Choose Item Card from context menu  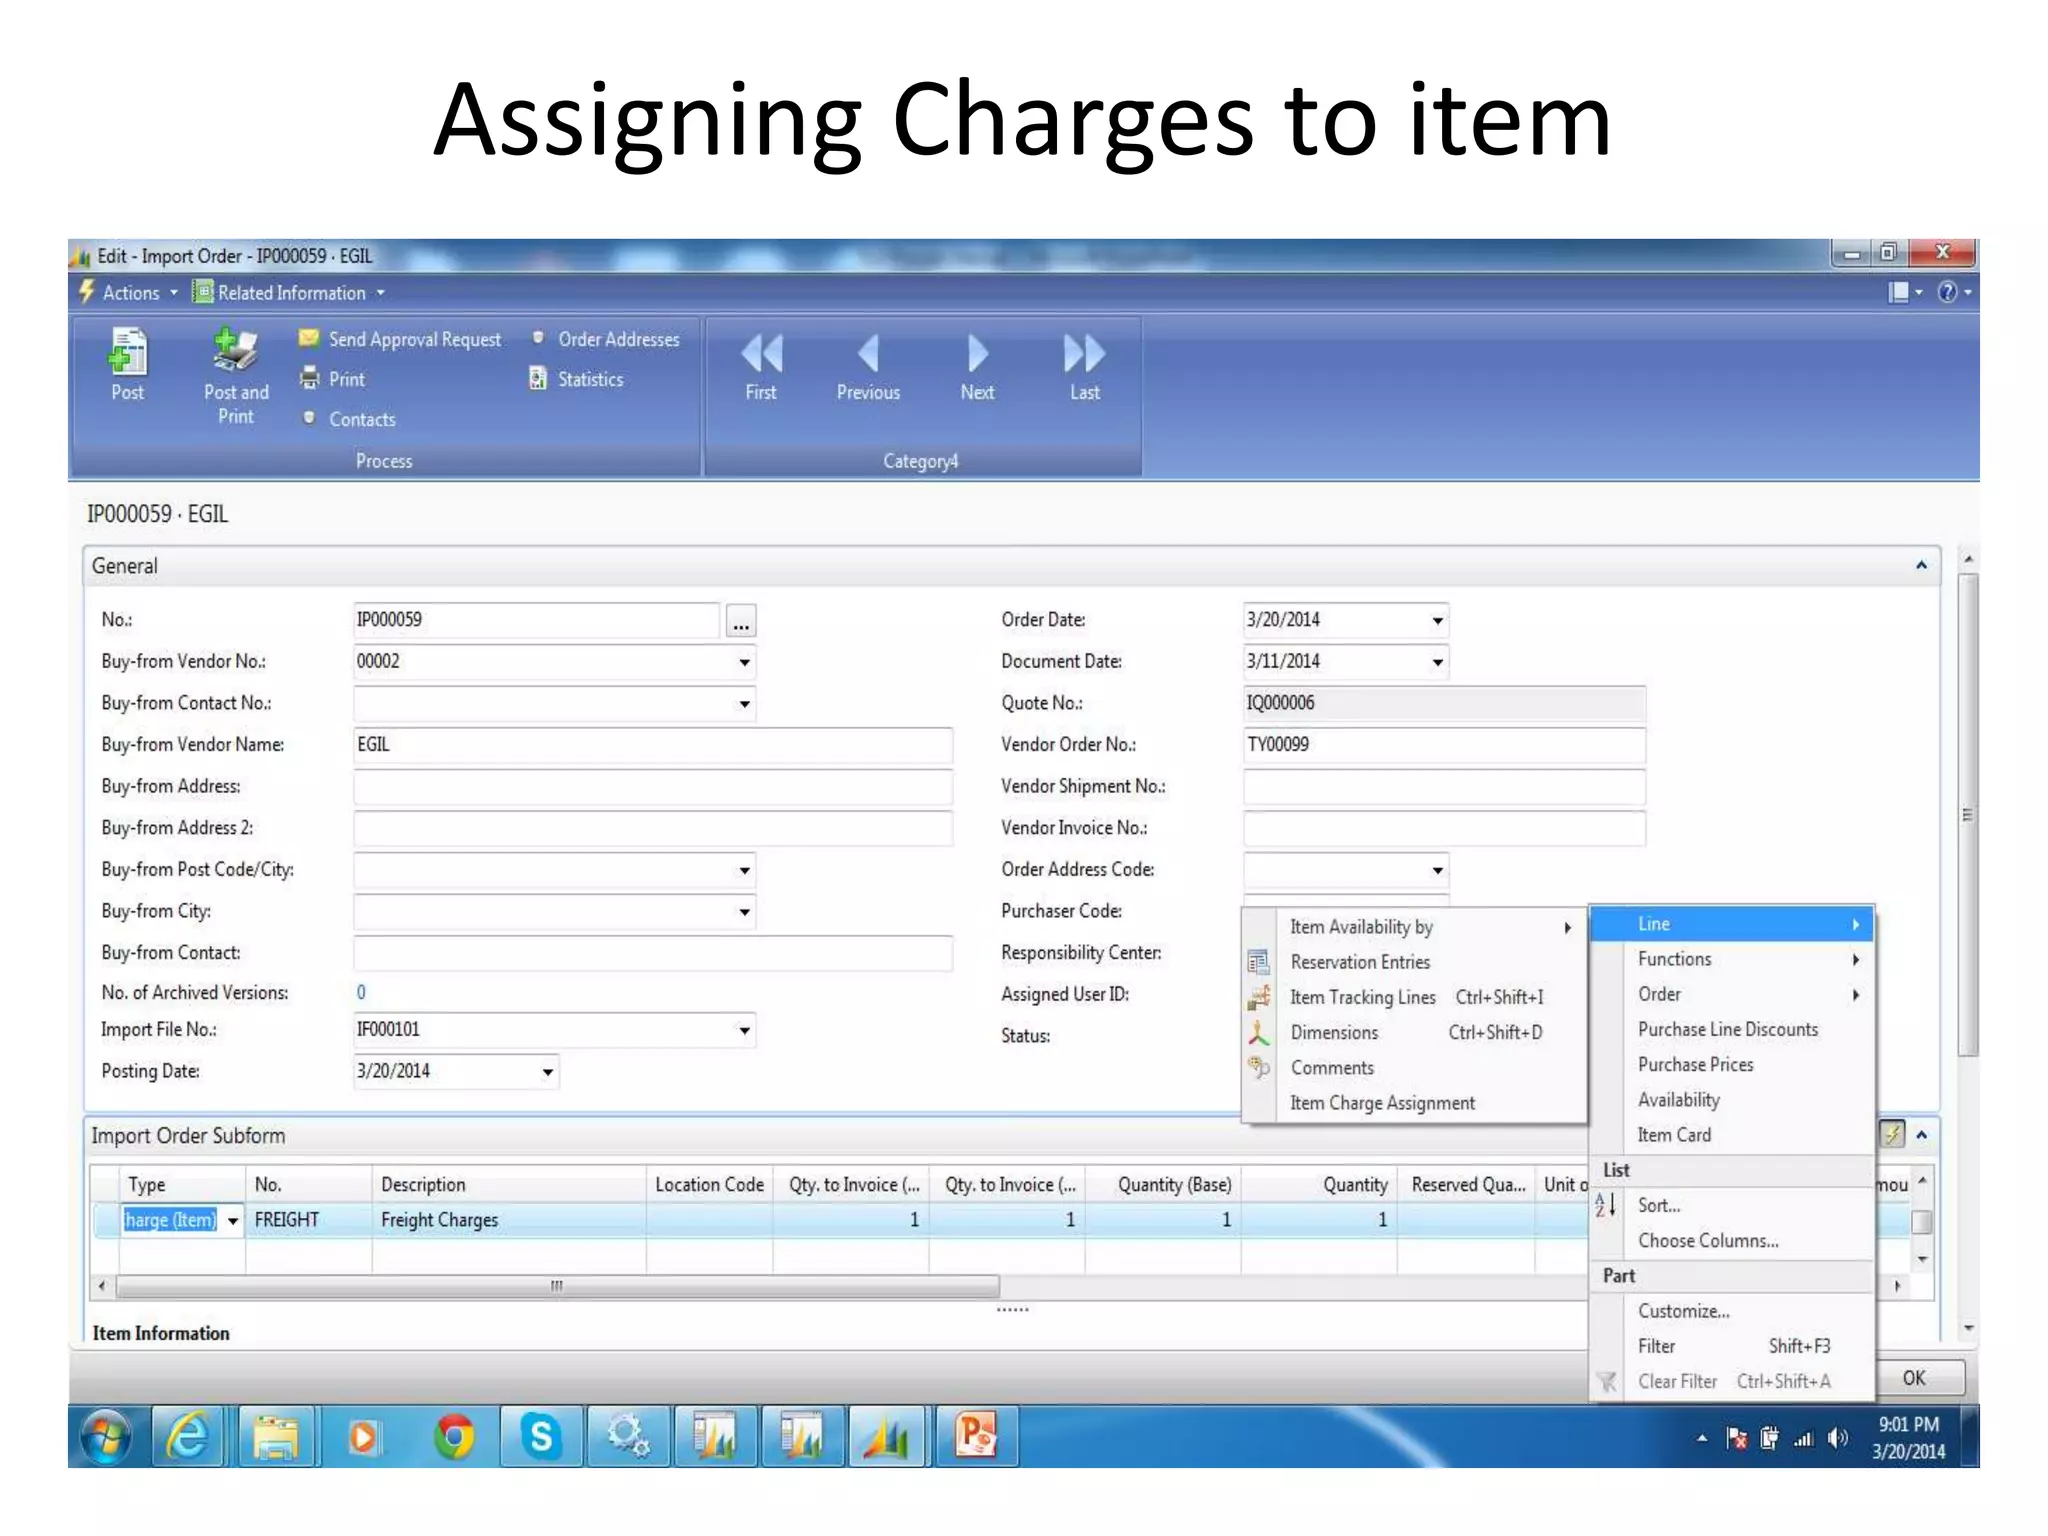(x=1674, y=1135)
